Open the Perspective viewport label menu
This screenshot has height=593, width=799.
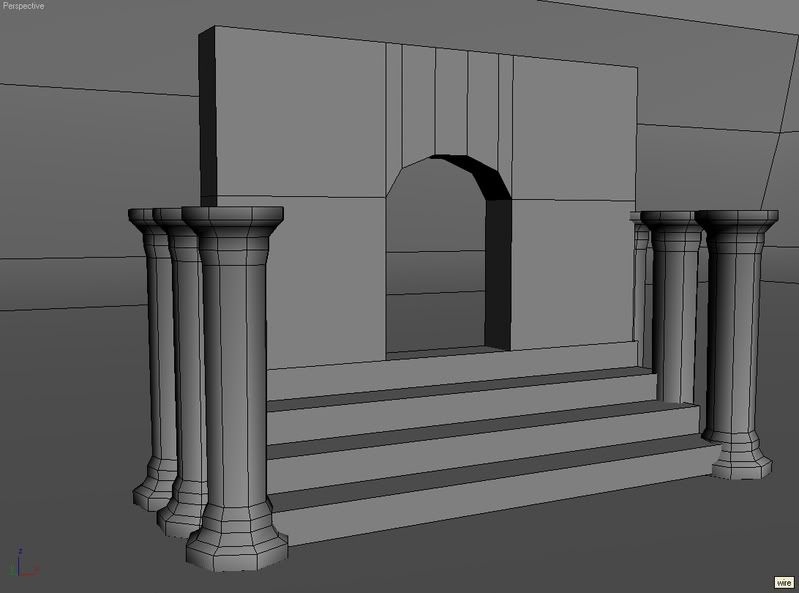pyautogui.click(x=23, y=6)
